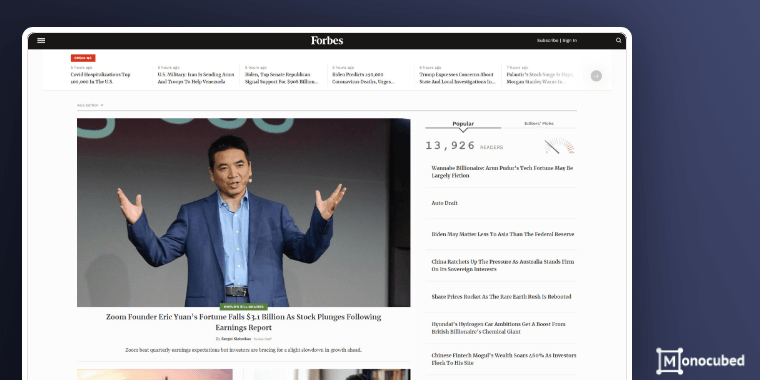The height and width of the screenshot is (380, 760).
Task: Click the bottom-left story thumbnail image
Action: [x=155, y=375]
